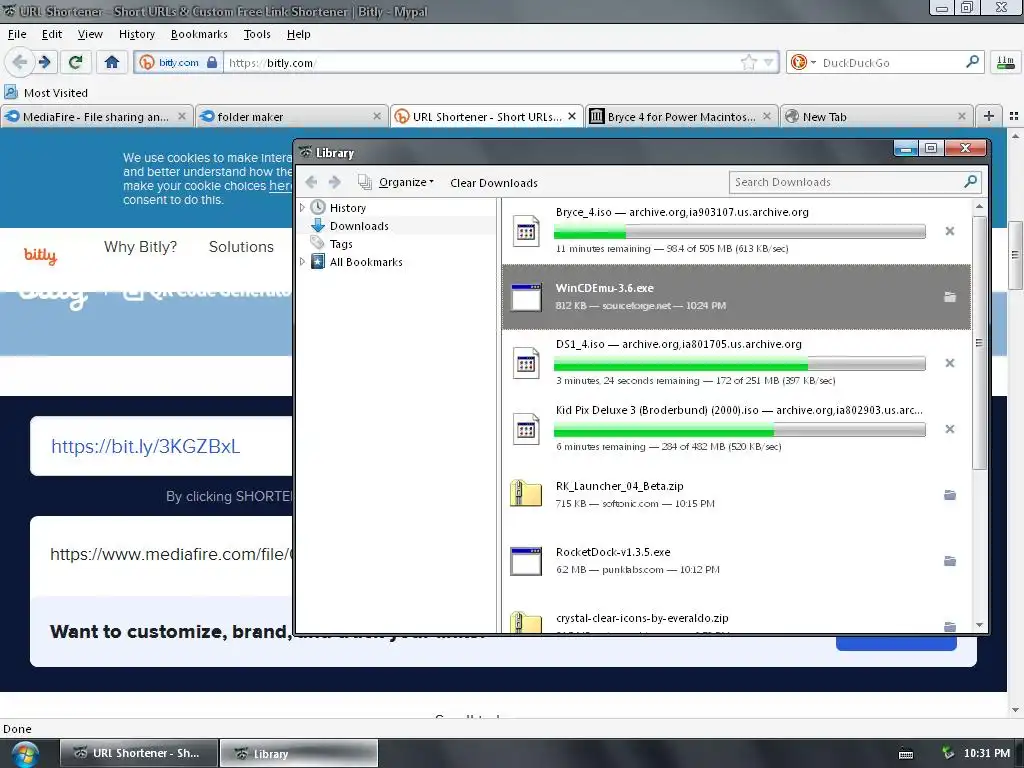
Task: Select the Bryce_4.iso file icon
Action: pyautogui.click(x=526, y=231)
